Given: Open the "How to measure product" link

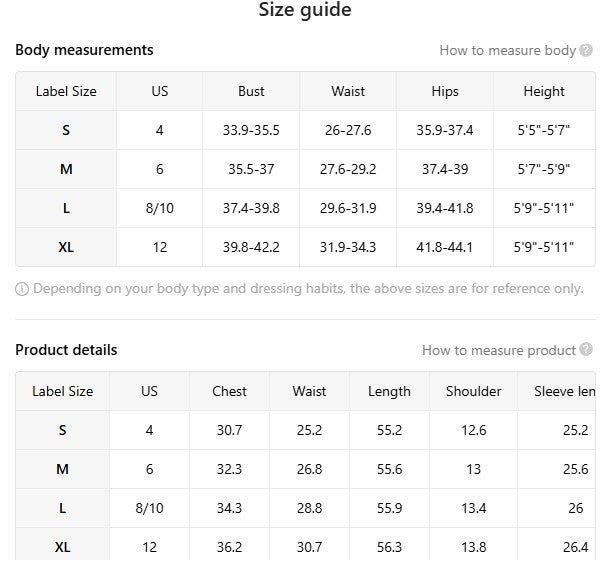Looking at the screenshot, I should pyautogui.click(x=498, y=351).
